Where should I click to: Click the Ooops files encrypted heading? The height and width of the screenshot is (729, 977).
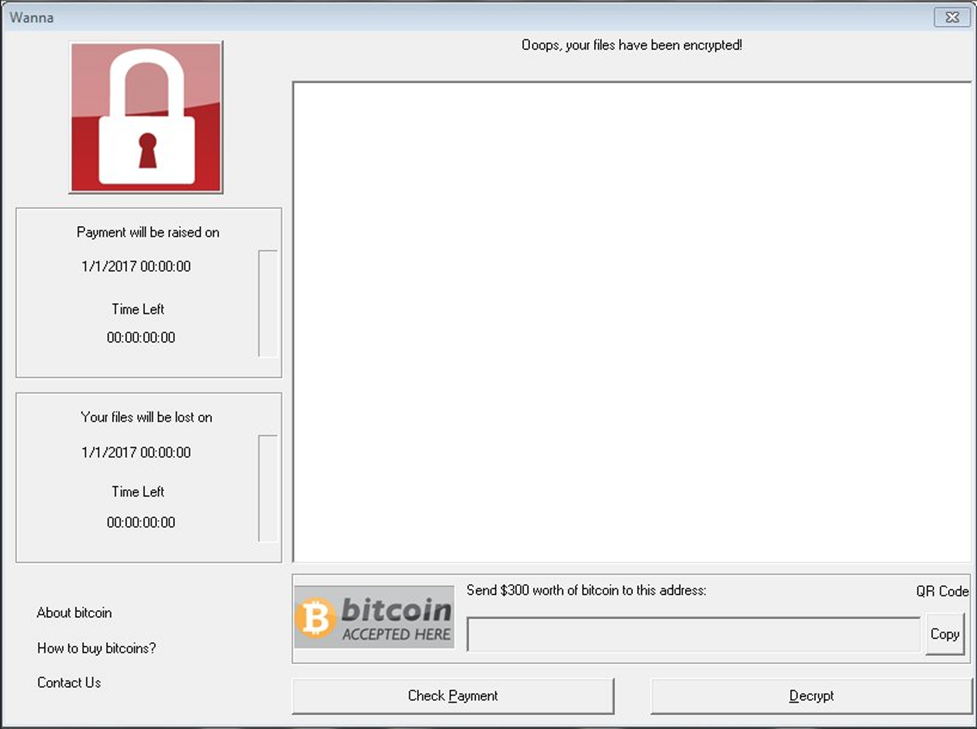tap(632, 45)
